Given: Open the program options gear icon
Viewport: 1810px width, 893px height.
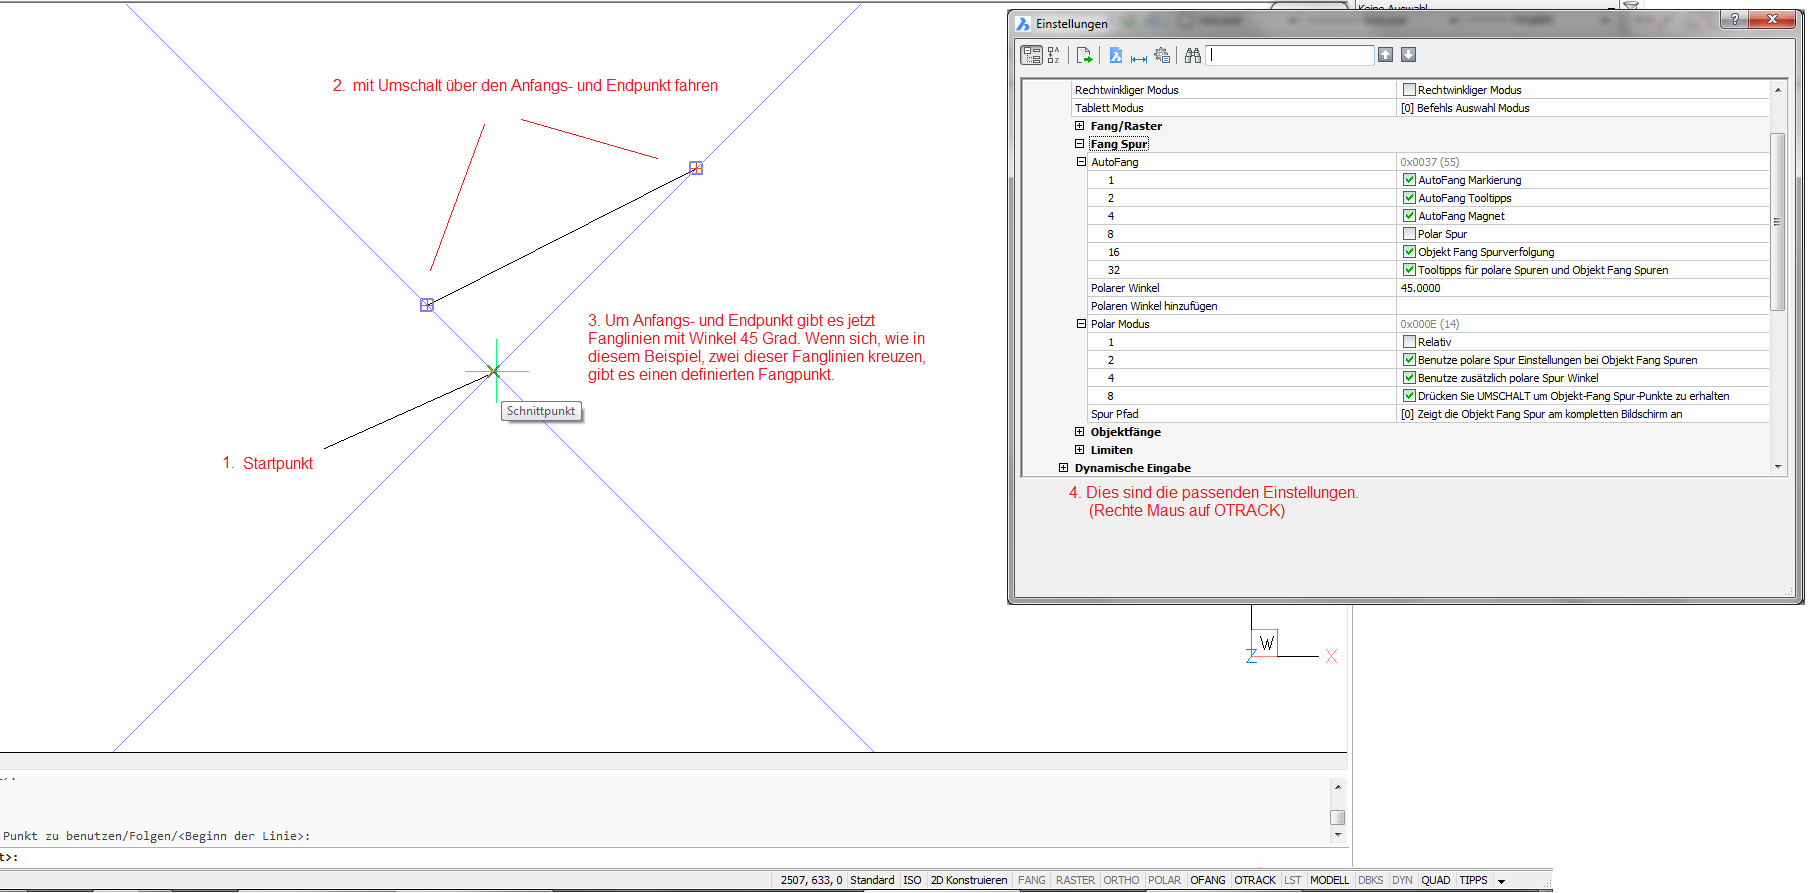Looking at the screenshot, I should [1162, 55].
